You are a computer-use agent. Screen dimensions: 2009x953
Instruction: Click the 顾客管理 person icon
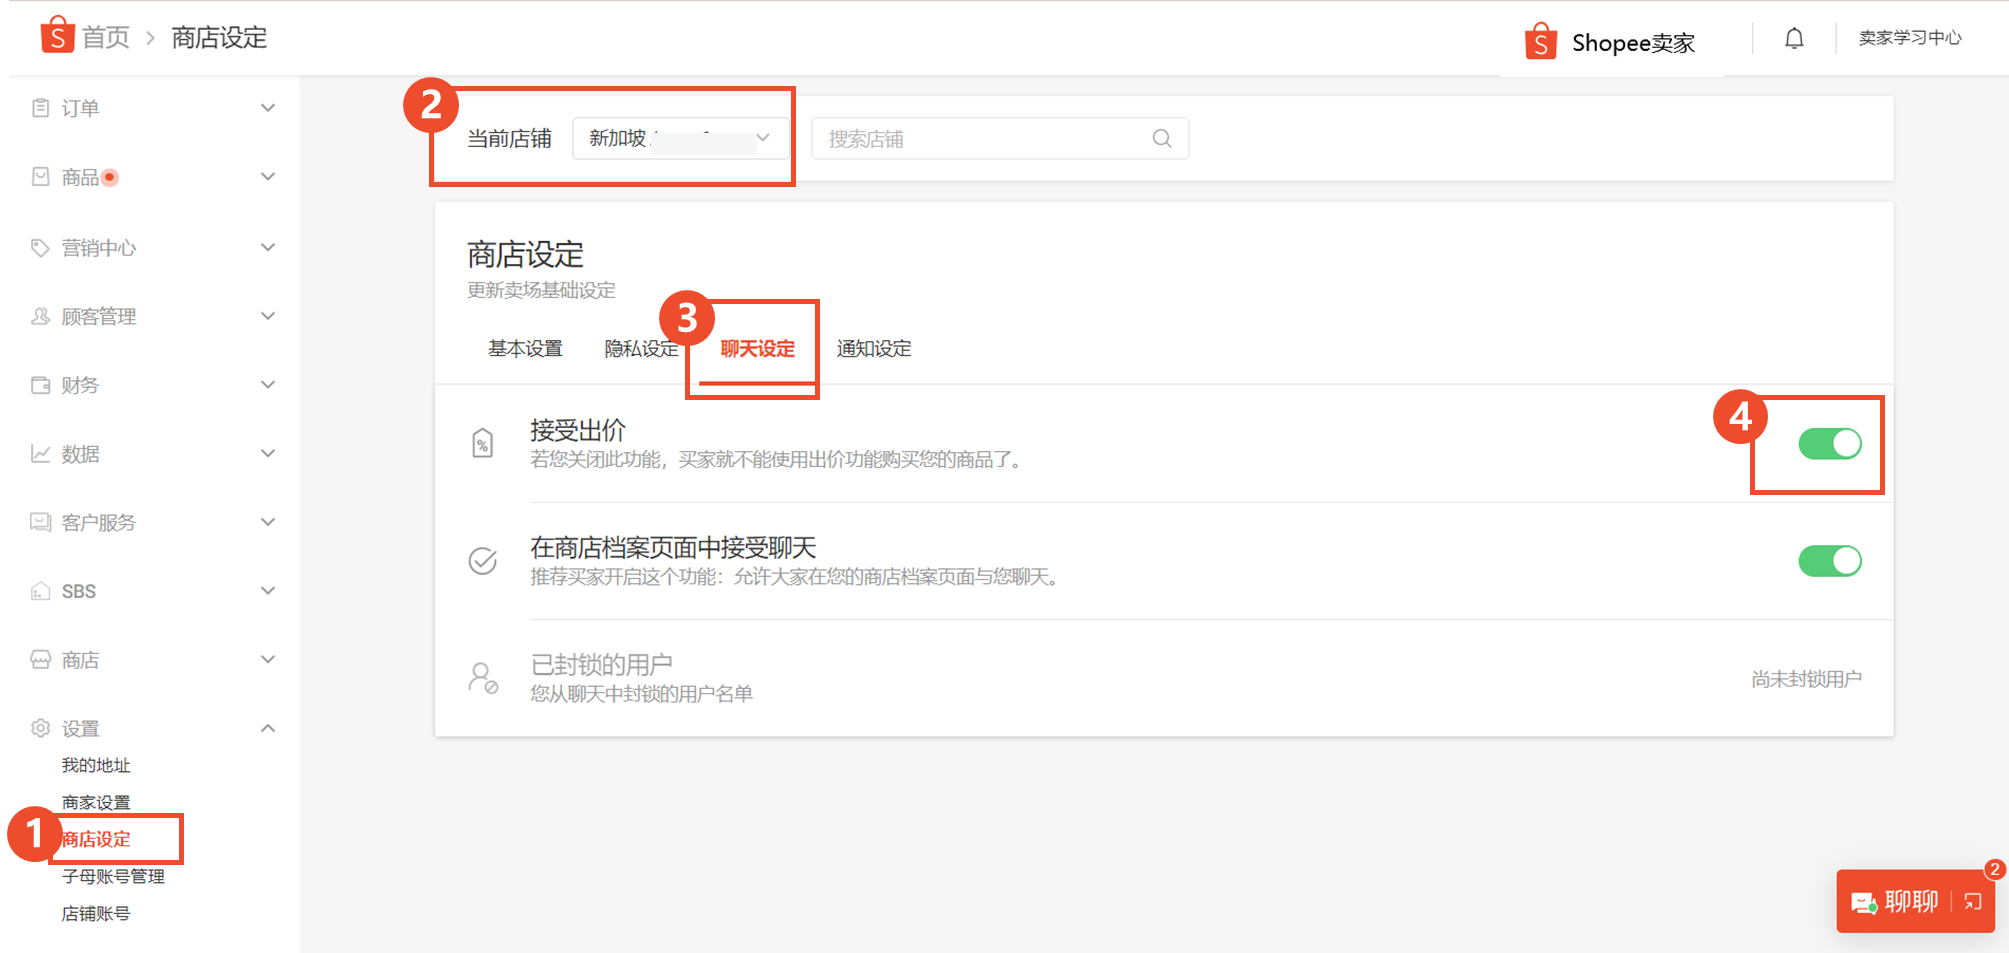[40, 316]
